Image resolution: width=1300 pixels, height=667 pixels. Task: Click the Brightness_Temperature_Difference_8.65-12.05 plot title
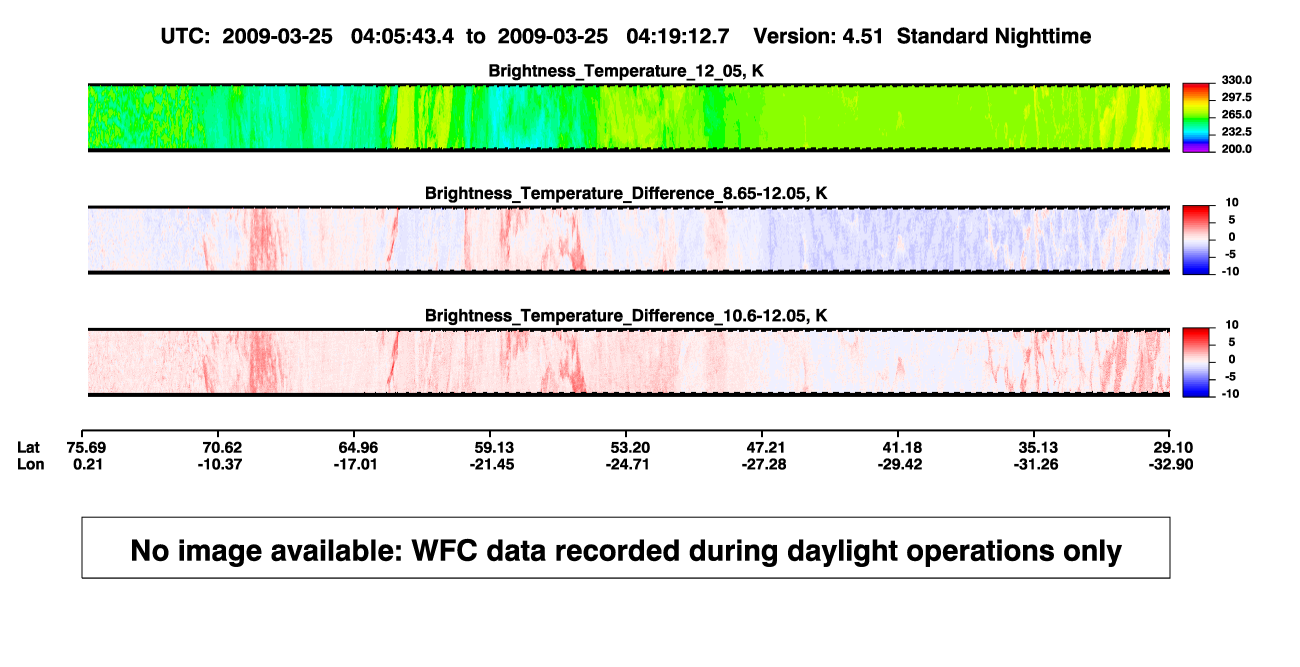(x=626, y=193)
